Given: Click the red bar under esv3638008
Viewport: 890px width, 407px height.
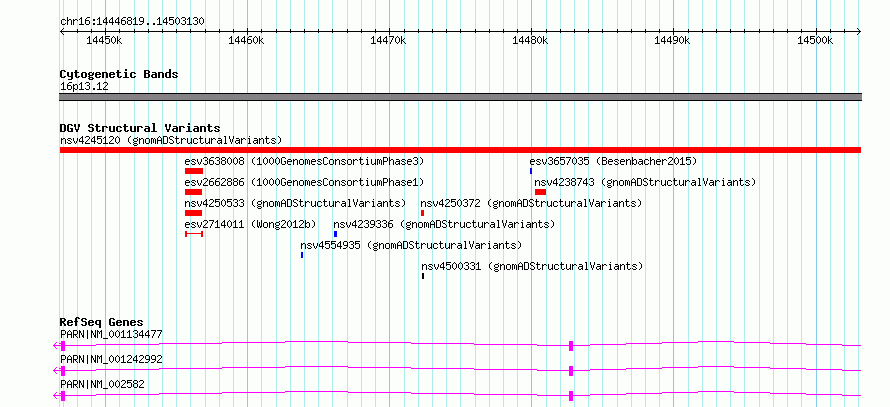Looking at the screenshot, I should pos(194,171).
